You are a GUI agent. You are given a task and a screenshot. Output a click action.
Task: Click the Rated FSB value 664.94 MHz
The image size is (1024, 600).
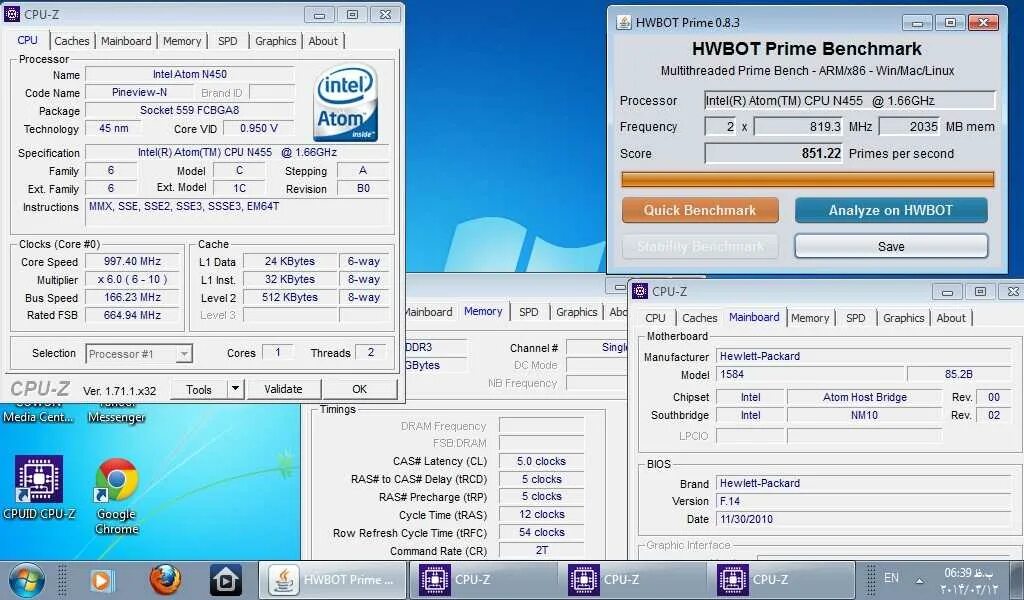[x=133, y=315]
